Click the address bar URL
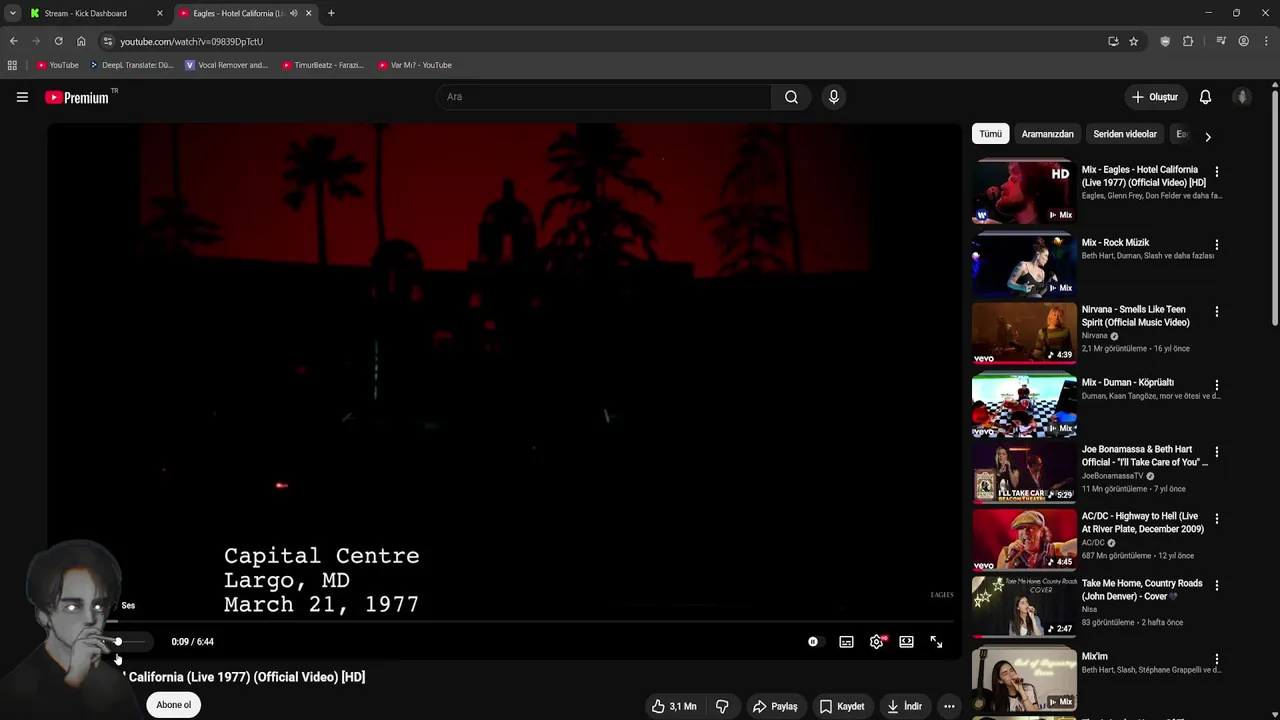The image size is (1280, 720). [191, 42]
